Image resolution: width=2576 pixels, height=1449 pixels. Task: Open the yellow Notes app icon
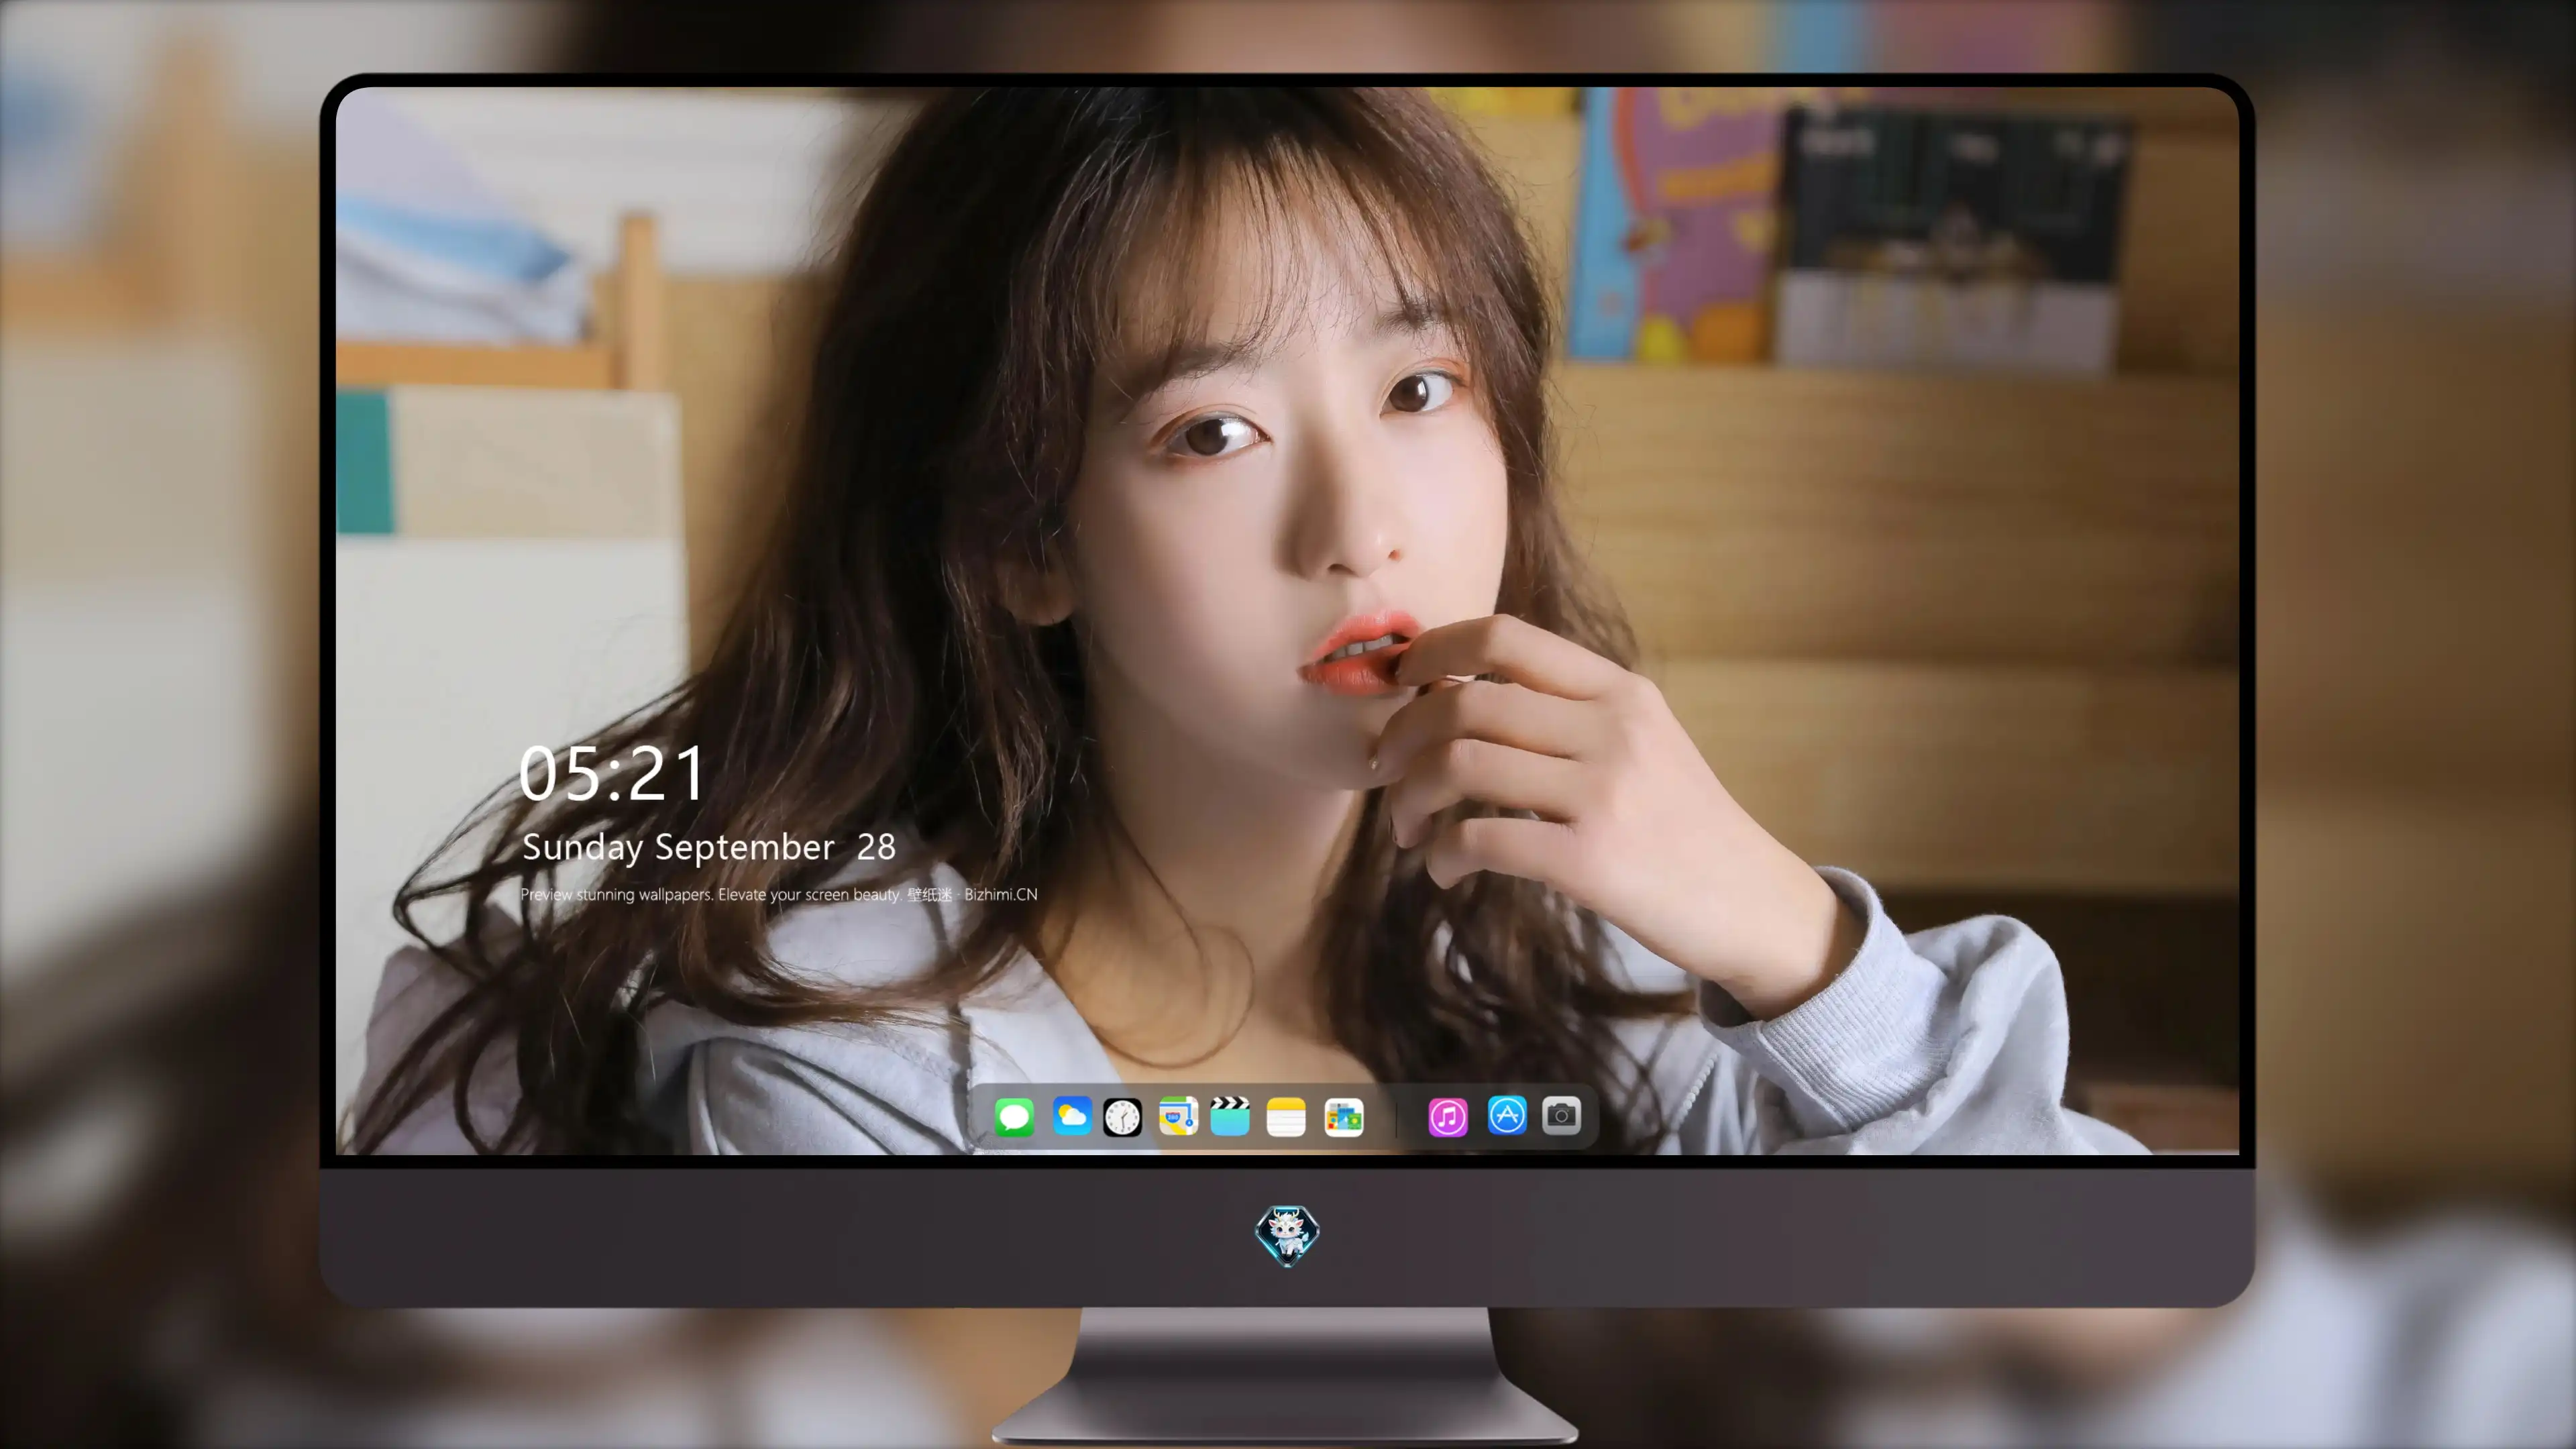[1286, 1116]
